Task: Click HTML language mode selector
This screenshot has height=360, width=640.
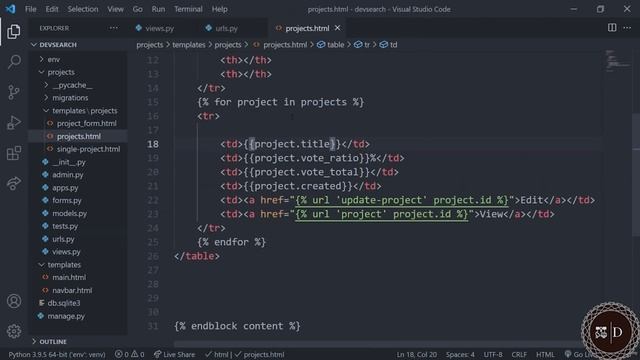Action: pos(545,354)
